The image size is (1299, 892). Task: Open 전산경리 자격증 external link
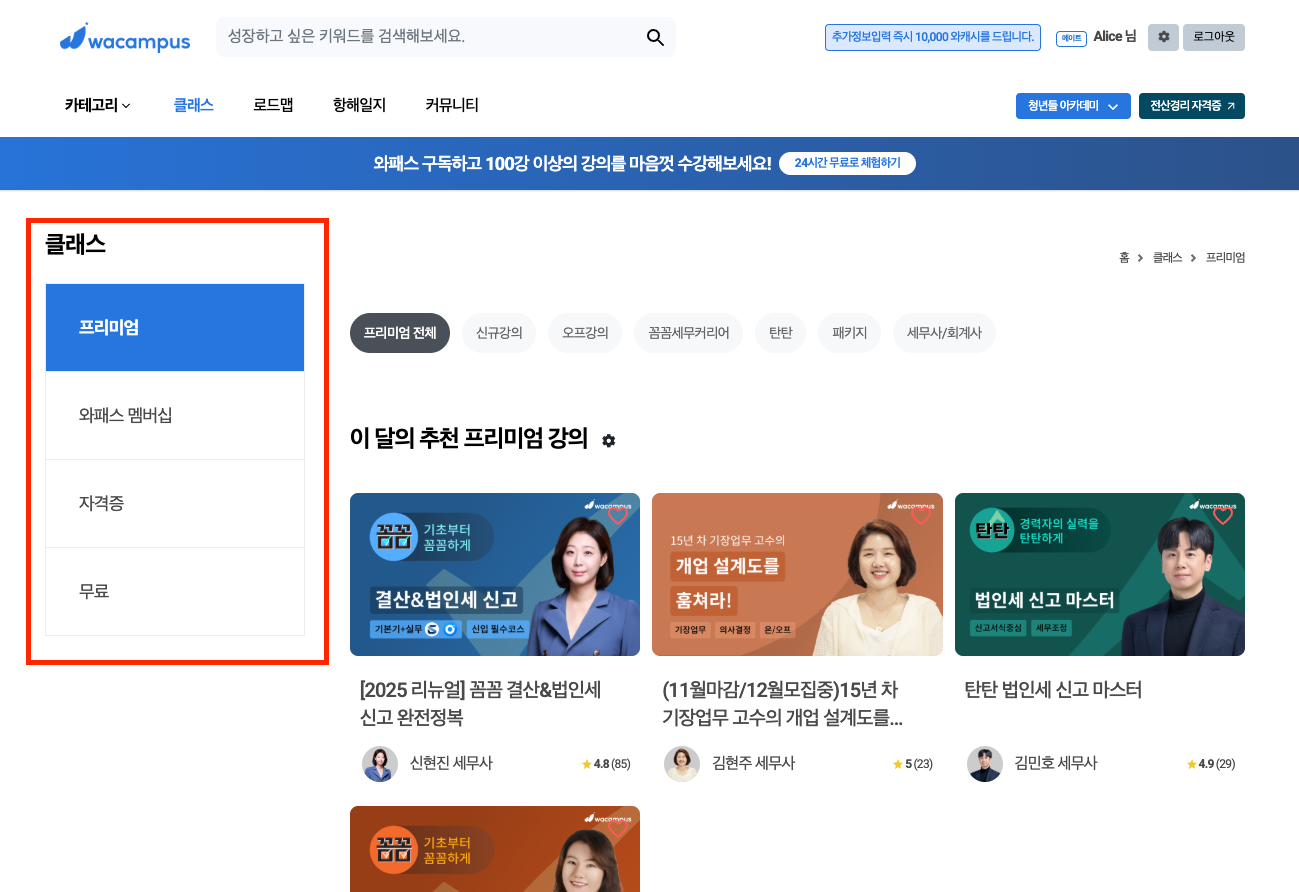[x=1191, y=106]
